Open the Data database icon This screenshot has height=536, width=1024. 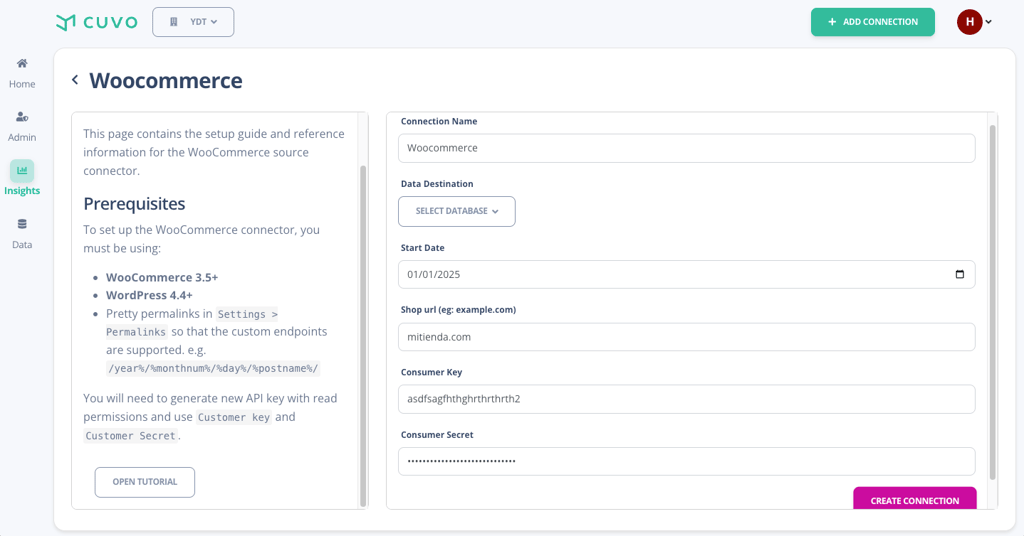[22, 225]
